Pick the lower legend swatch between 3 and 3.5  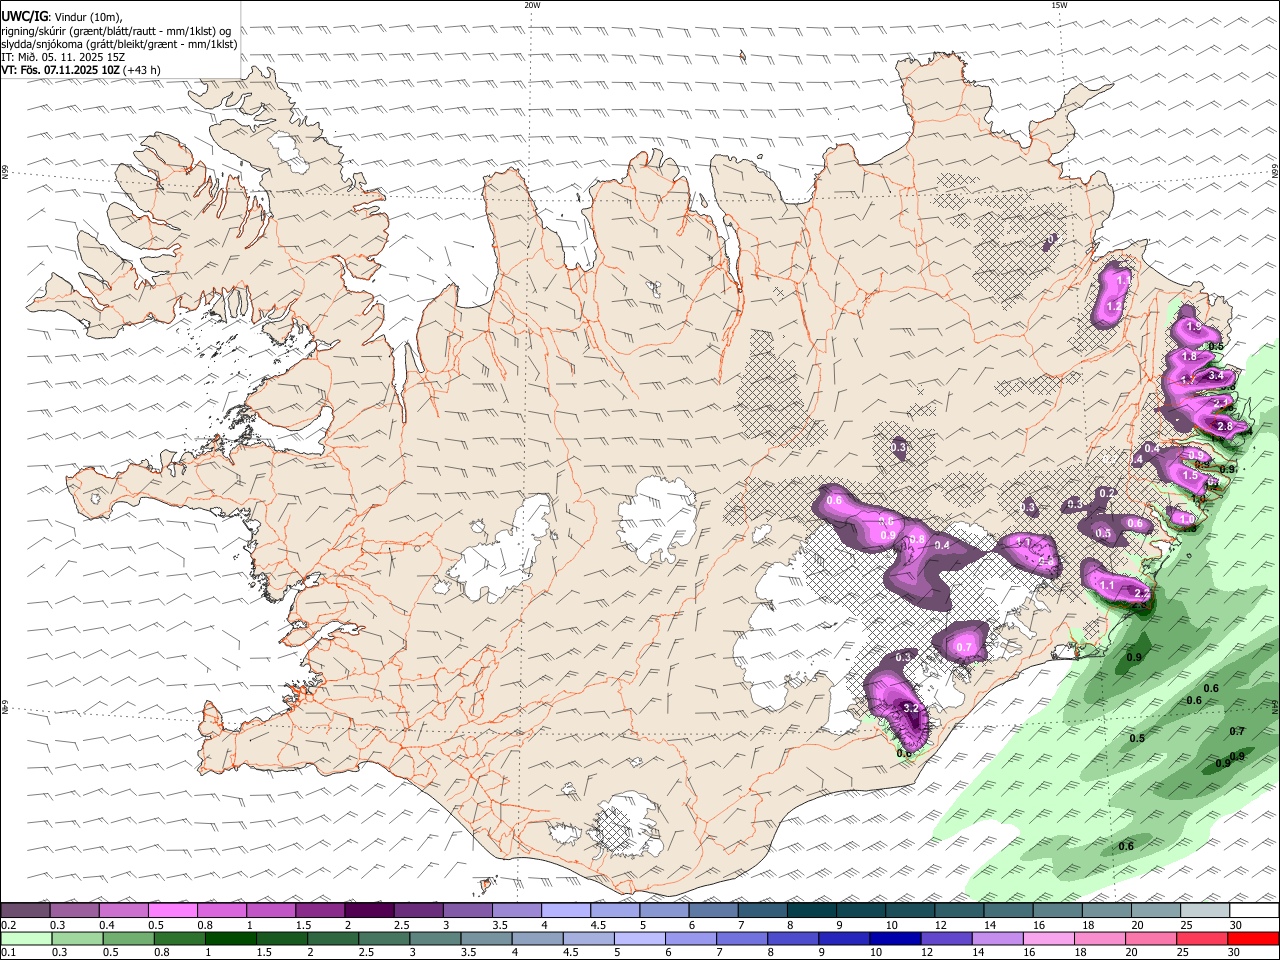[435, 939]
